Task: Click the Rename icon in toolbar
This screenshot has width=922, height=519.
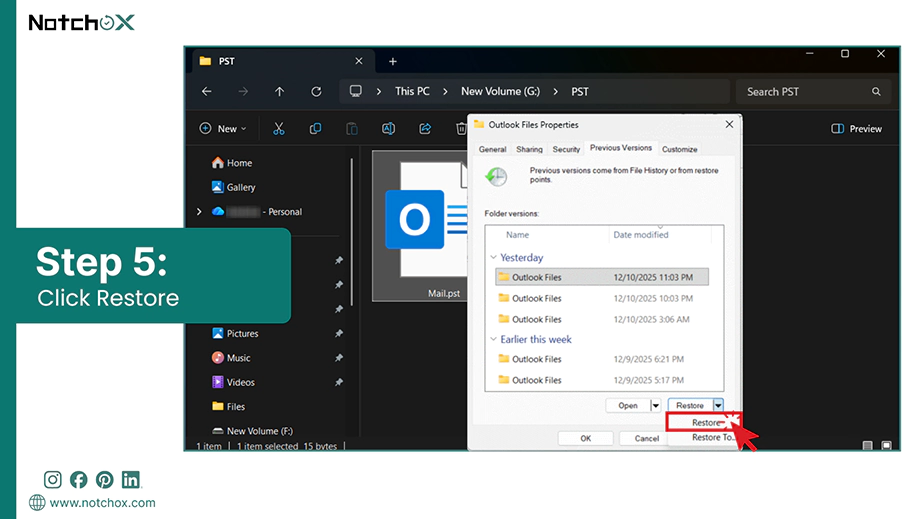Action: coord(388,129)
